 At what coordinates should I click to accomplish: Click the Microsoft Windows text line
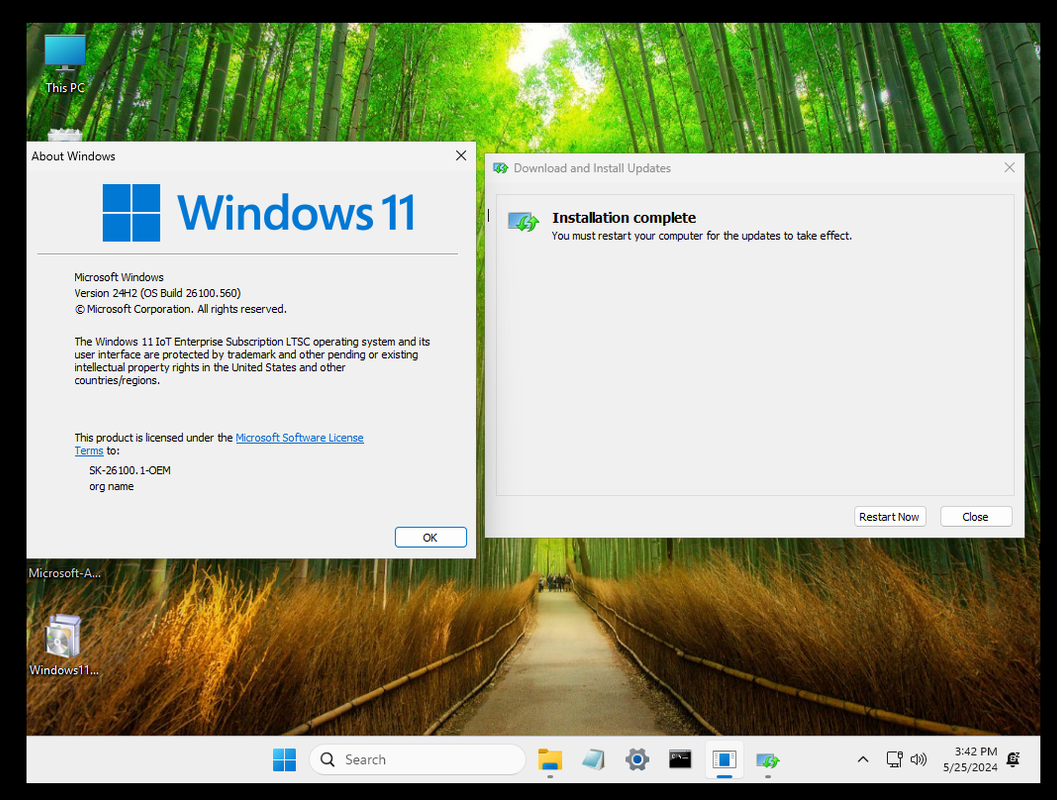119,277
